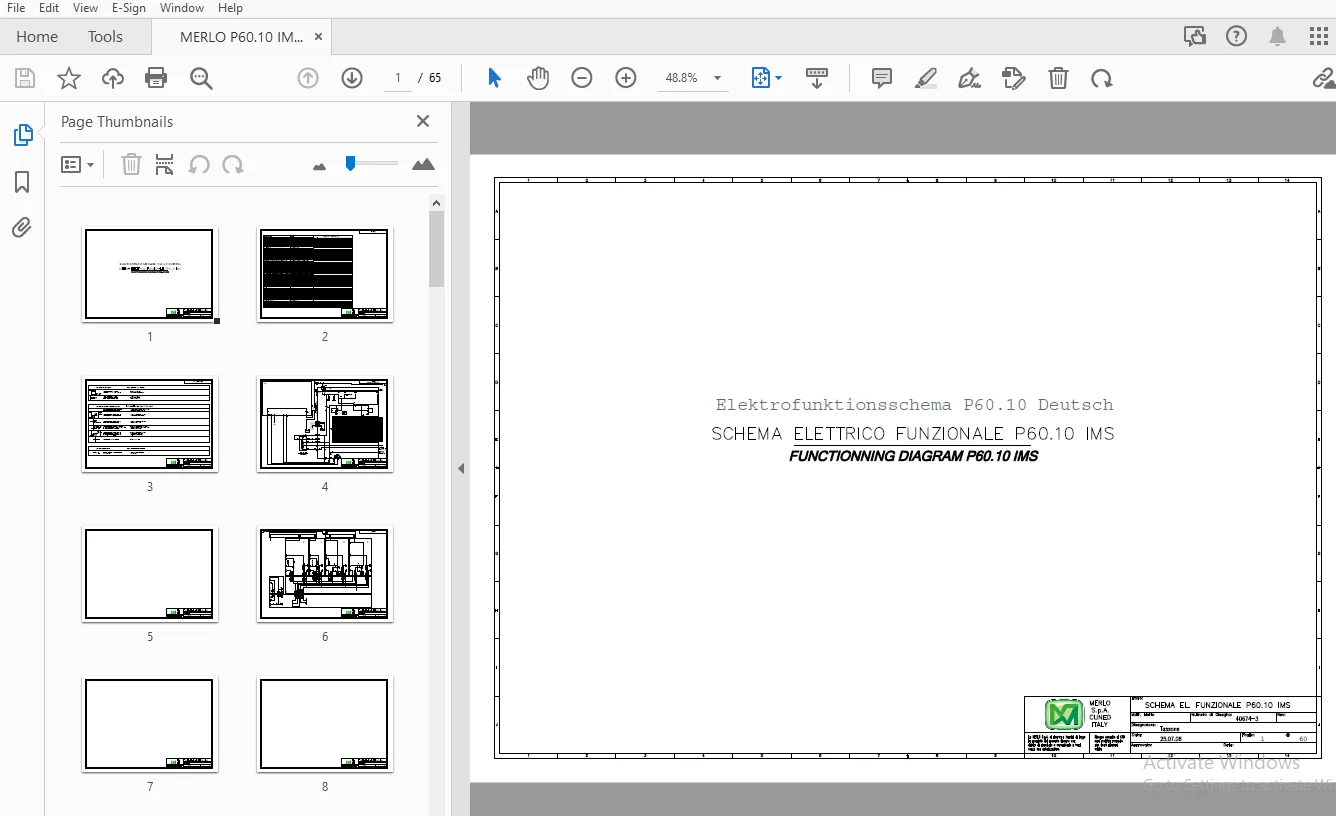
Task: Go to the previous page
Action: [308, 78]
